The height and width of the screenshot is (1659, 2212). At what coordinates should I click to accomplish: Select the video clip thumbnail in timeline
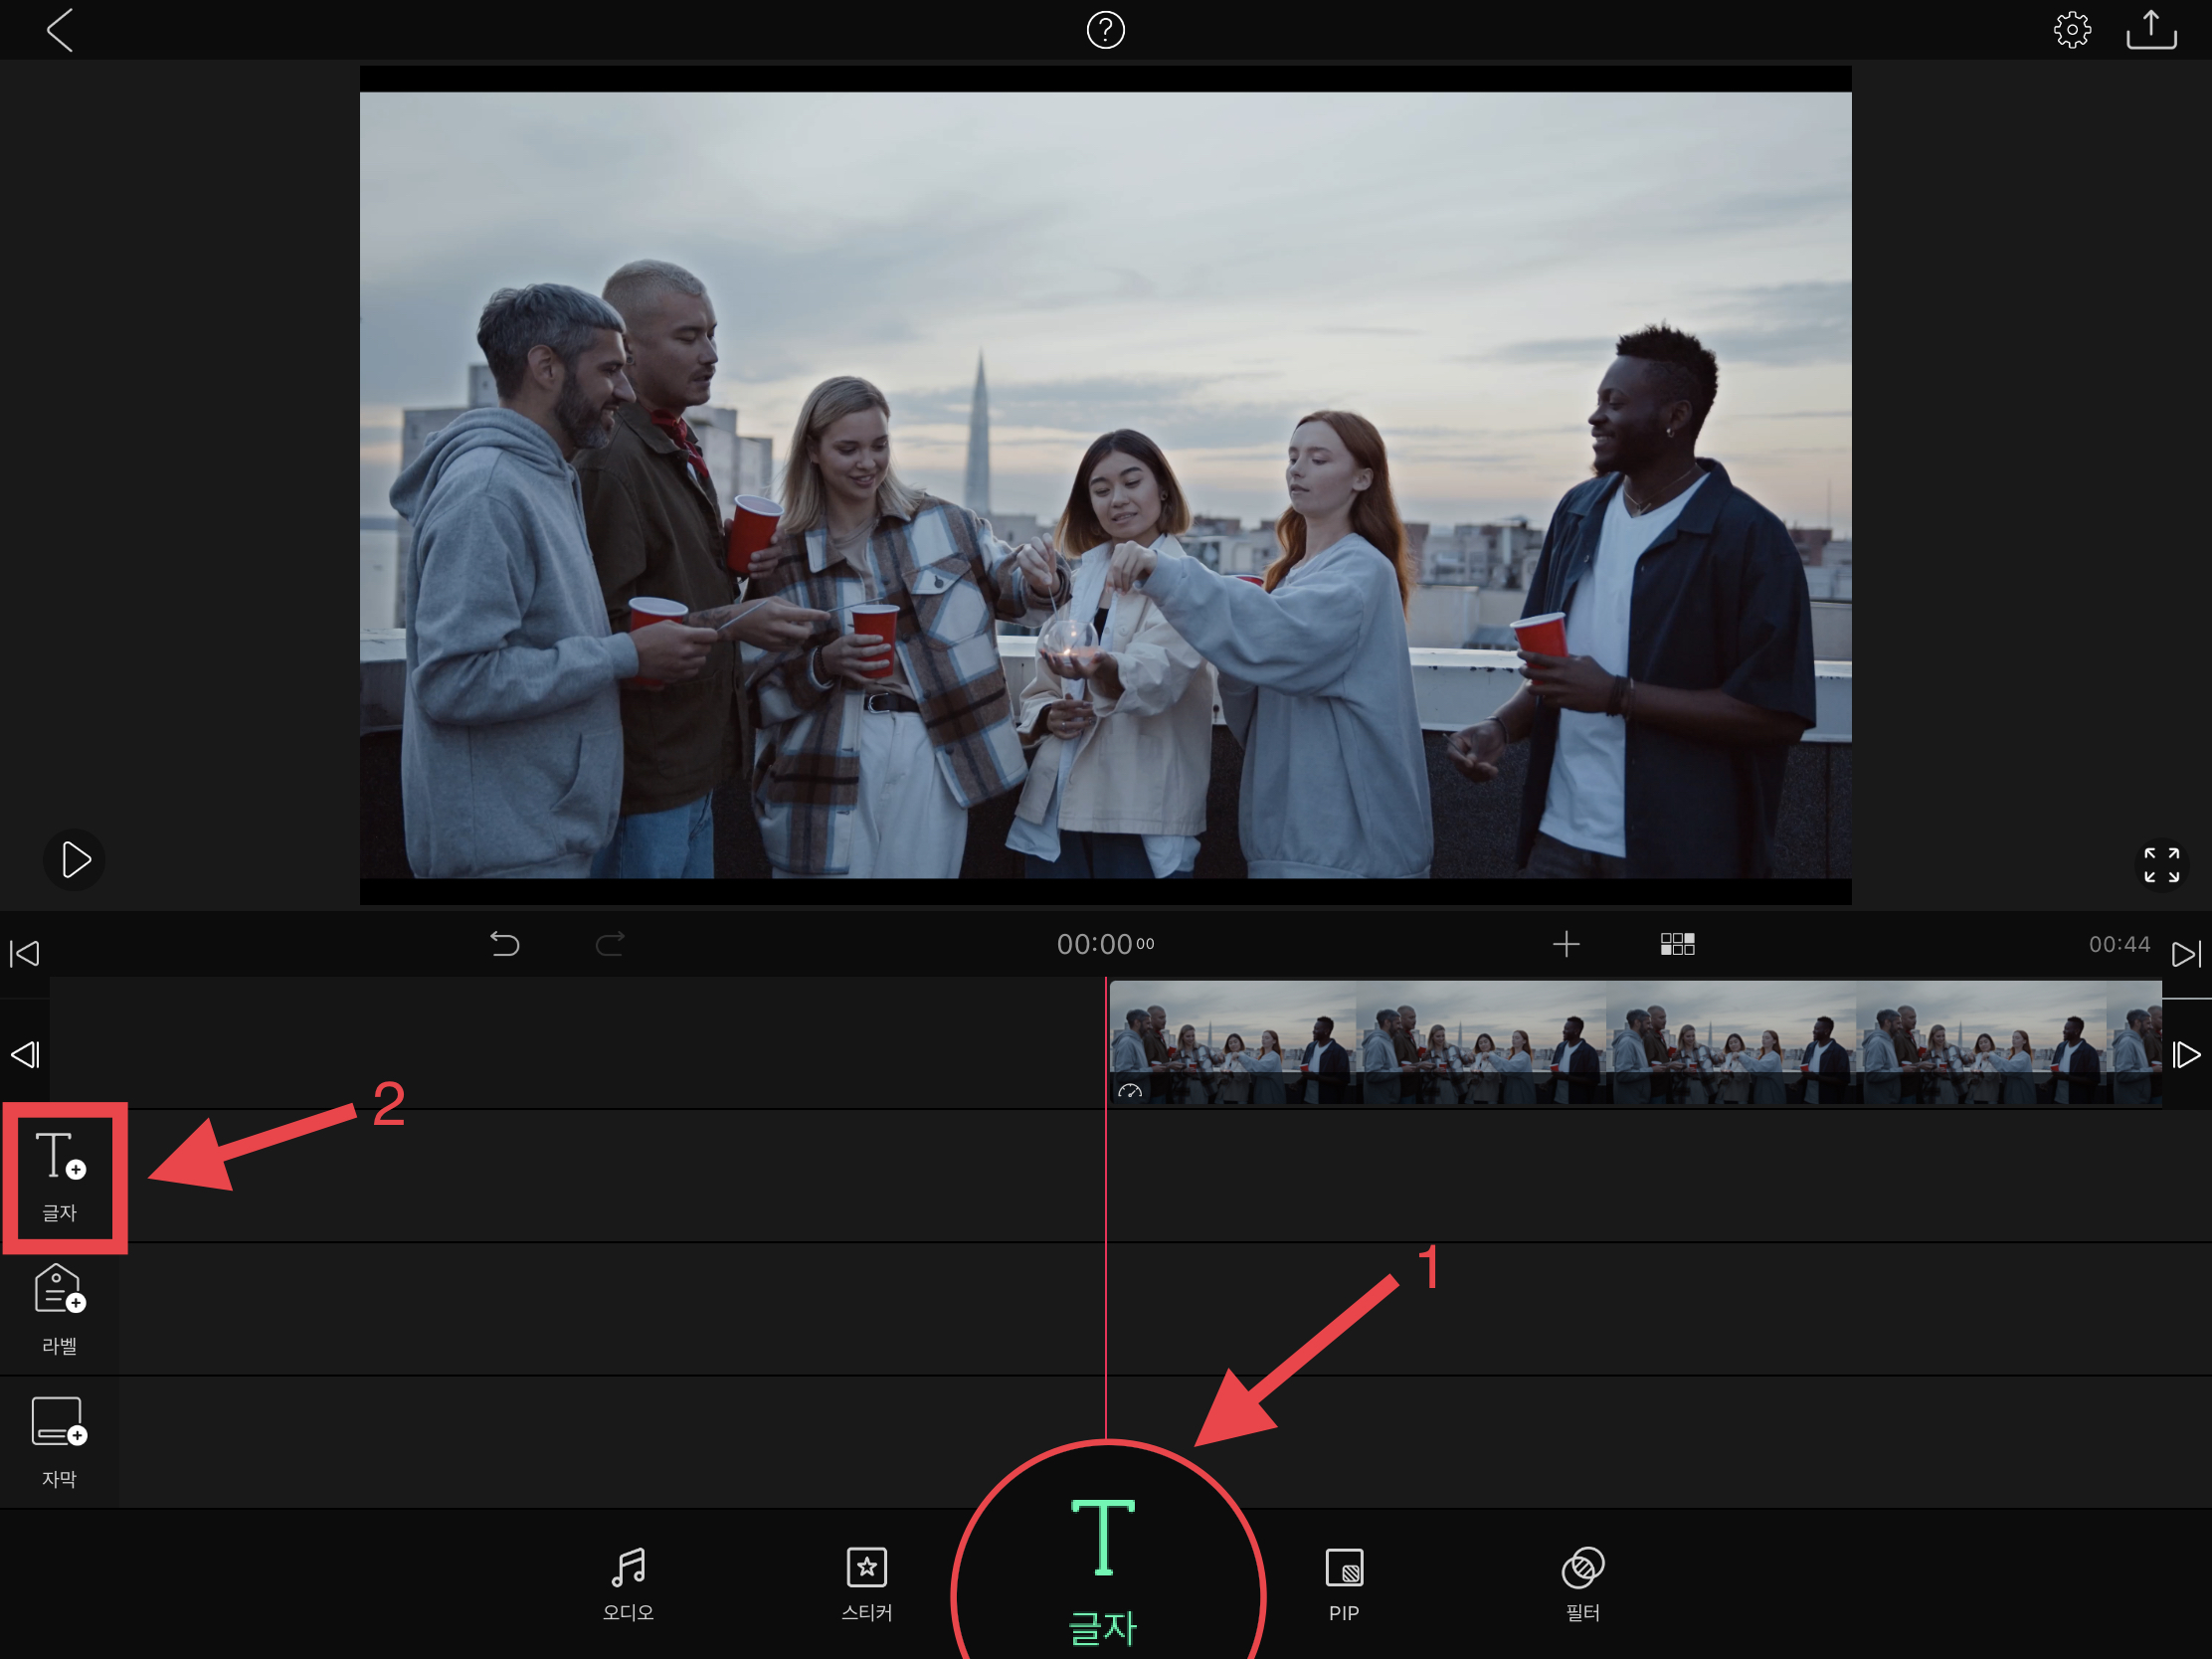(x=1635, y=1042)
